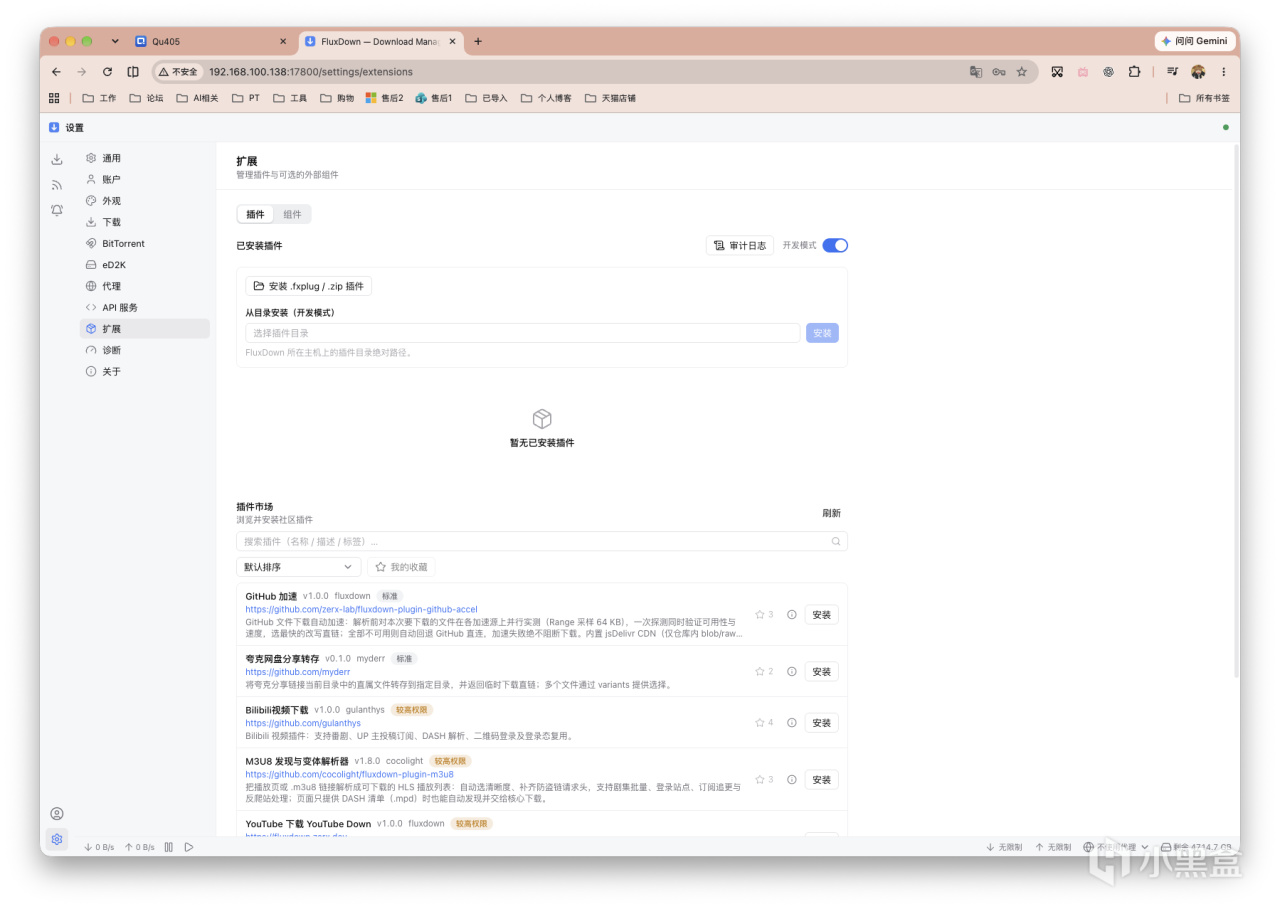Switch to the 组件 tab
1280x909 pixels.
pyautogui.click(x=292, y=214)
